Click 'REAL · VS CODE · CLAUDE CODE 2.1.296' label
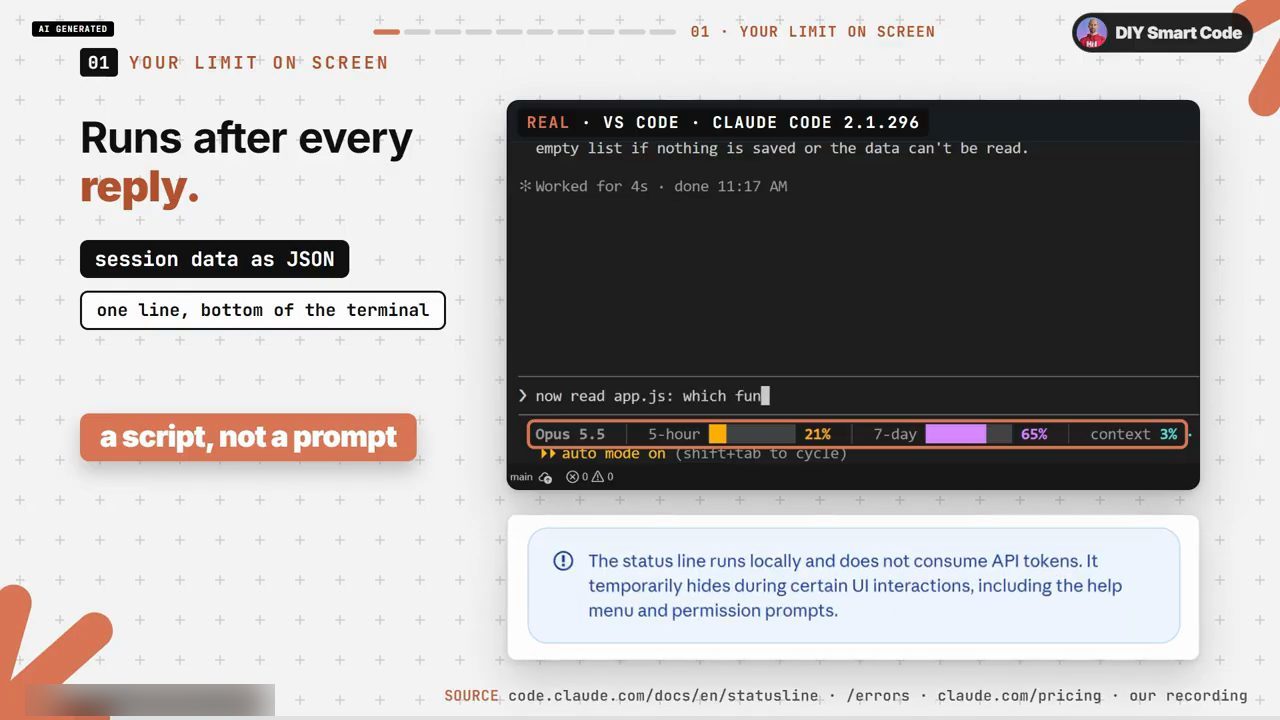This screenshot has width=1280, height=720. 723,122
